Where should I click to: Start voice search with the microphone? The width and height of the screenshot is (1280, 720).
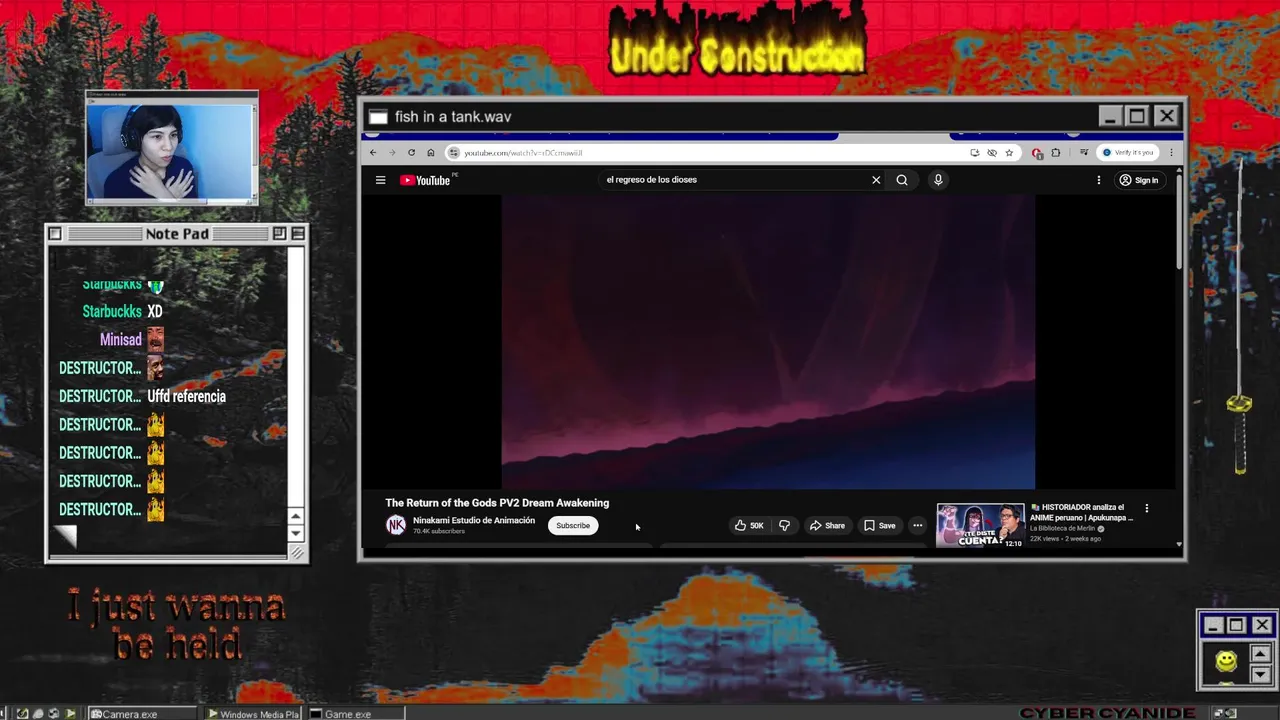[x=938, y=180]
